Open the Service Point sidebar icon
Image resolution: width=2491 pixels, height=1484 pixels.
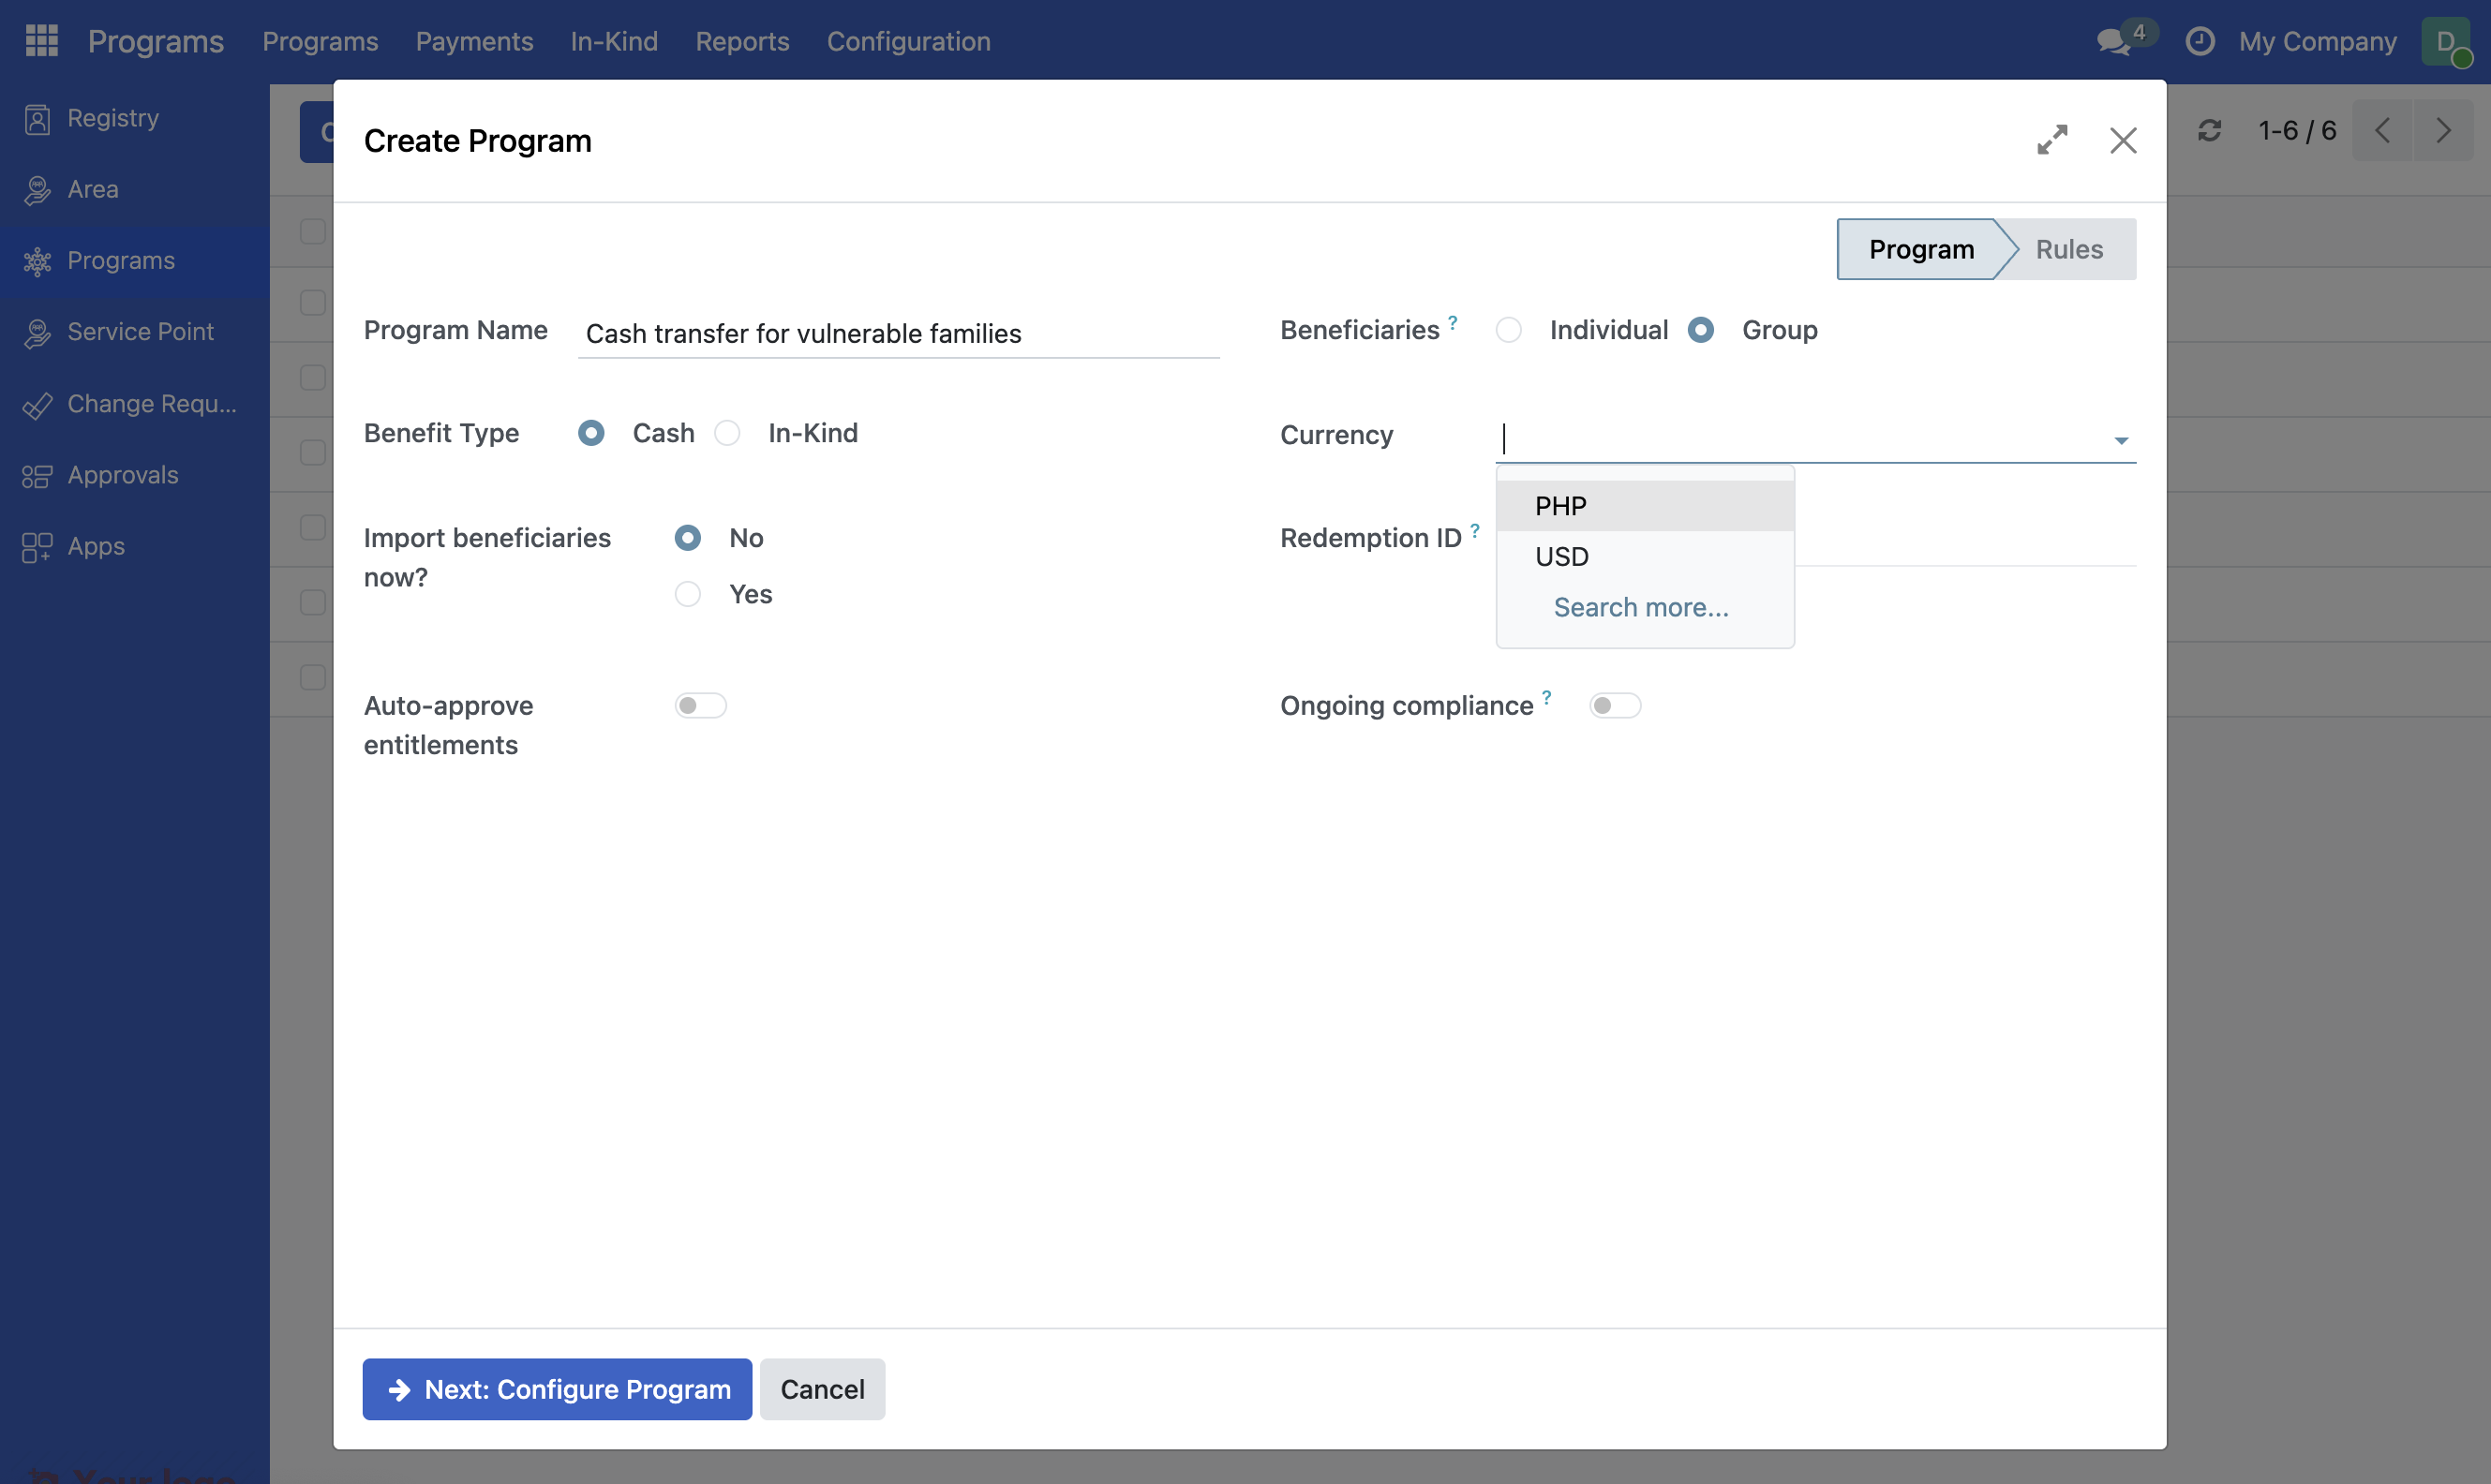click(x=37, y=332)
